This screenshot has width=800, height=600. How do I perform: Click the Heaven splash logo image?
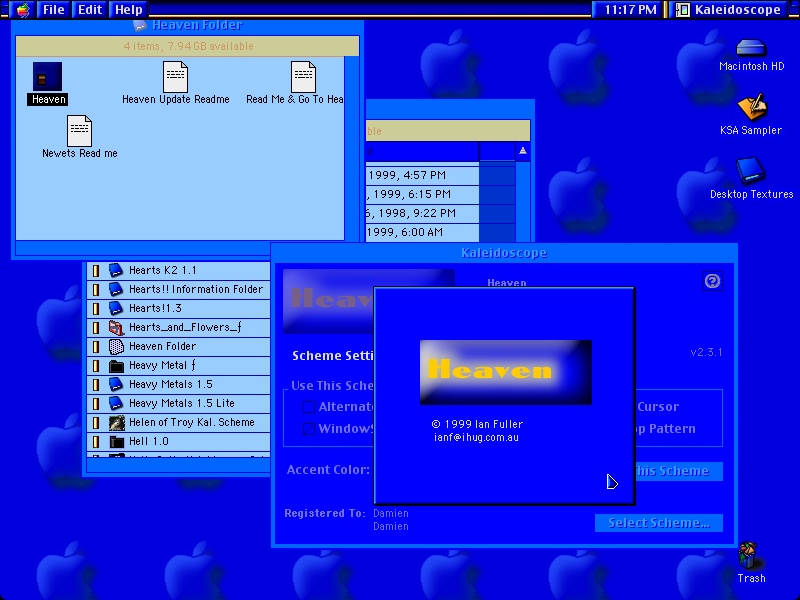tap(506, 372)
